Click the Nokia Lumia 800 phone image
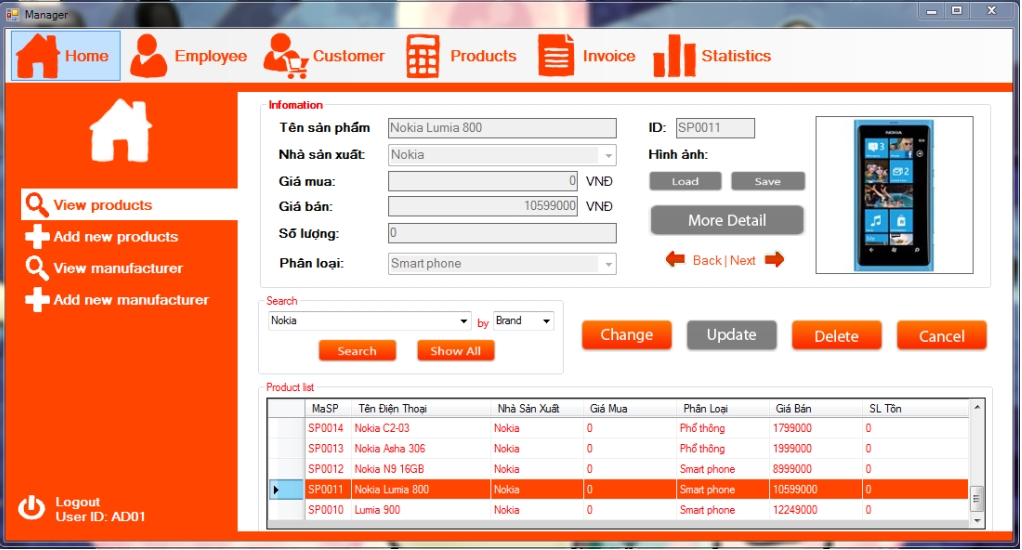The width and height of the screenshot is (1022, 550). click(x=894, y=195)
